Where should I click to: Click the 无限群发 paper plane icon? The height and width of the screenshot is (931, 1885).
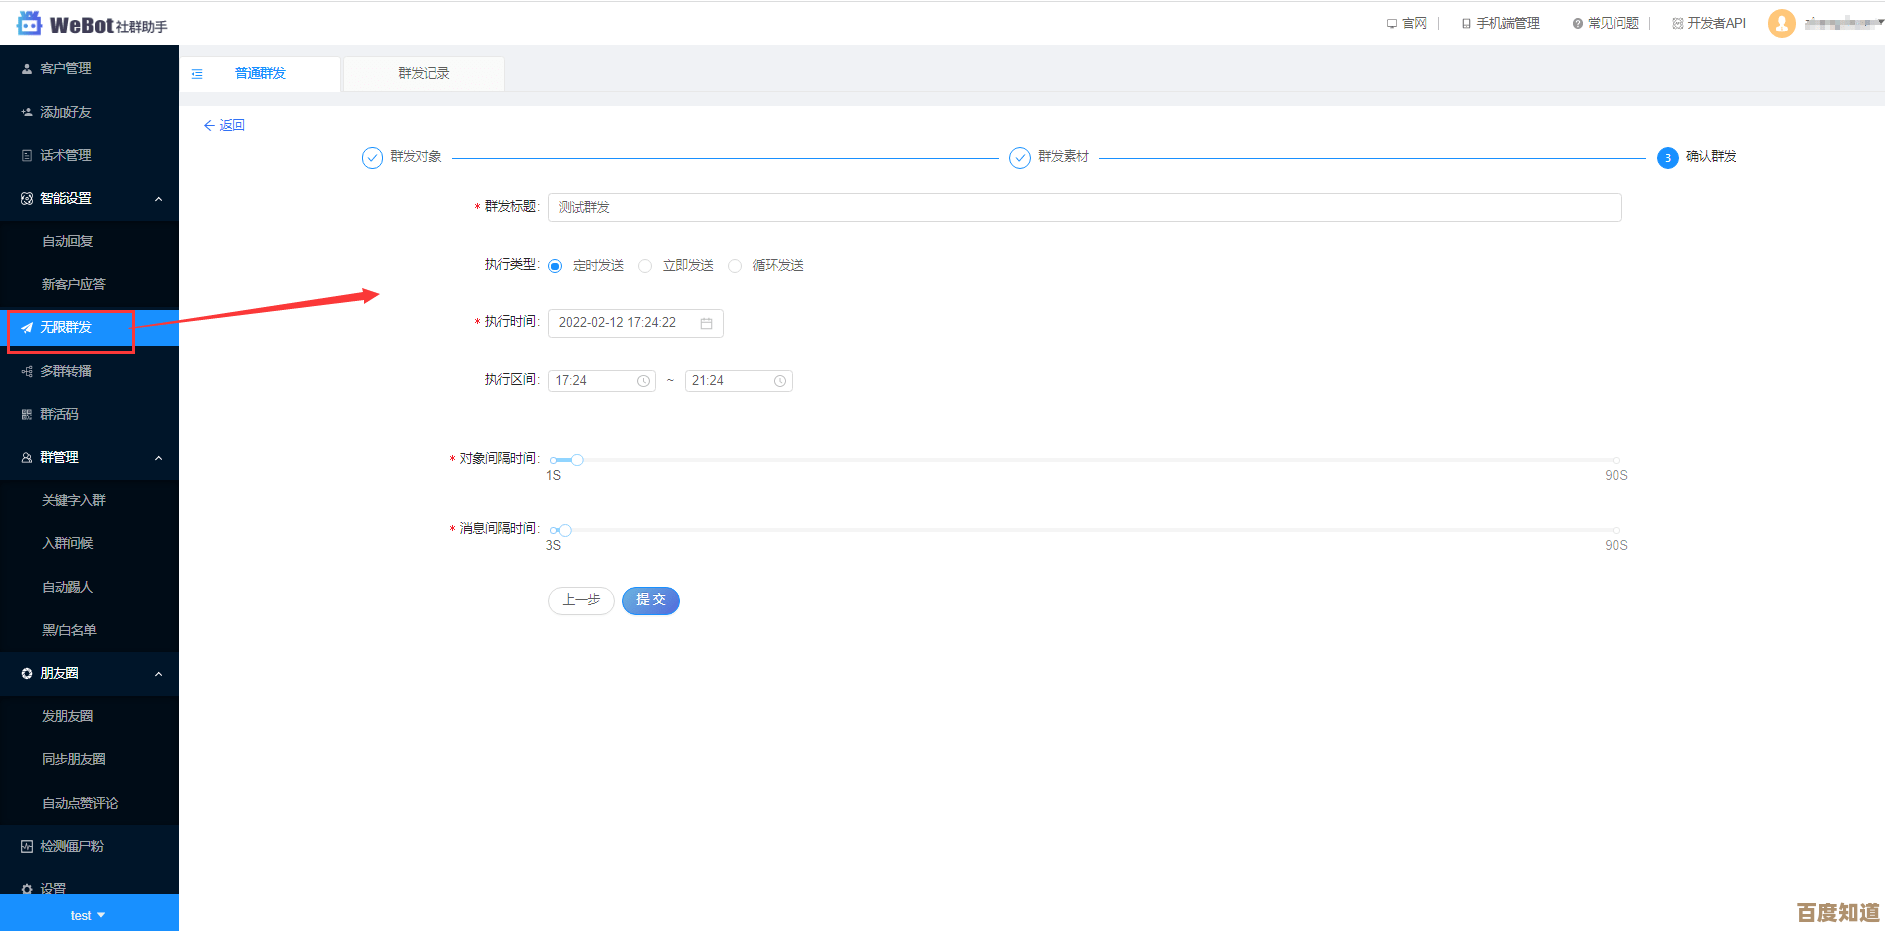27,328
